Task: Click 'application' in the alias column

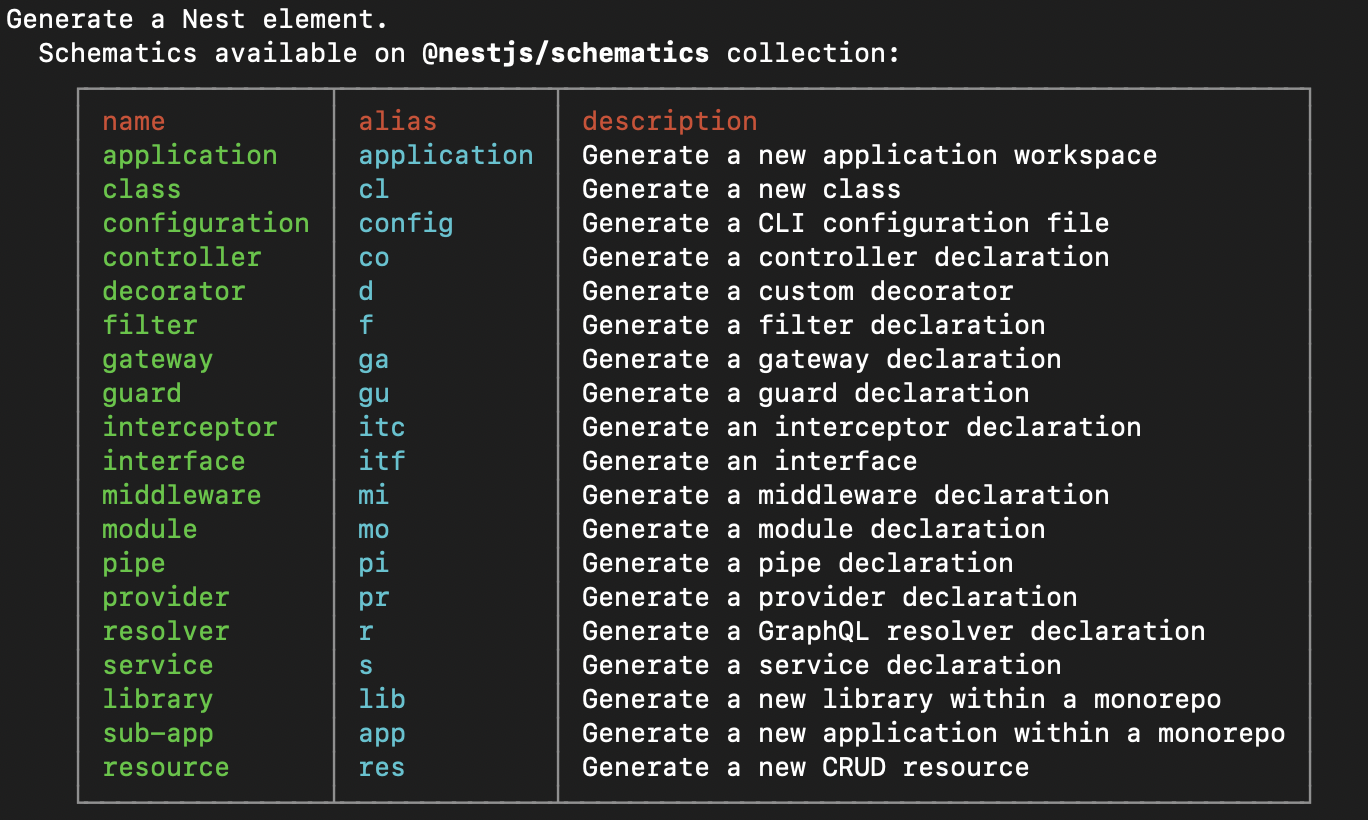Action: coord(446,156)
